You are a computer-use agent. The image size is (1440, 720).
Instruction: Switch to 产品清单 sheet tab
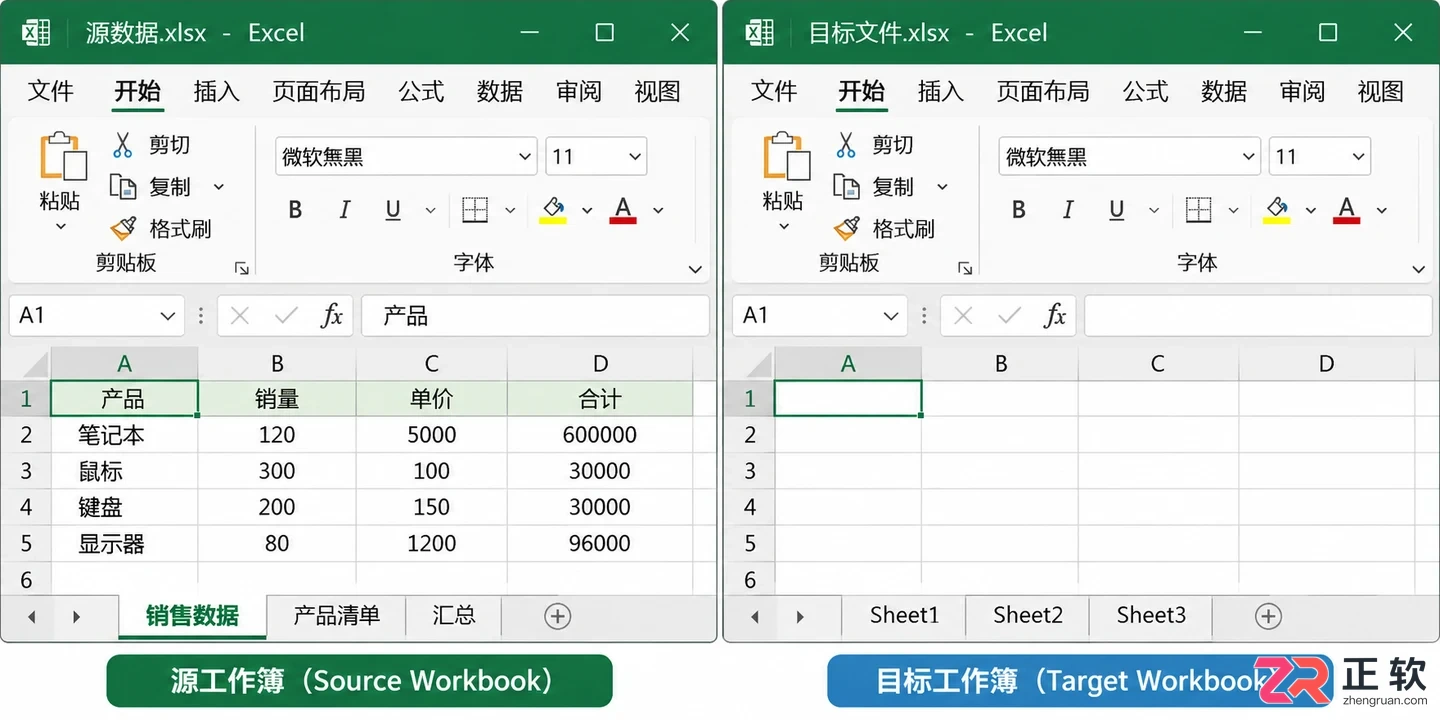coord(336,615)
